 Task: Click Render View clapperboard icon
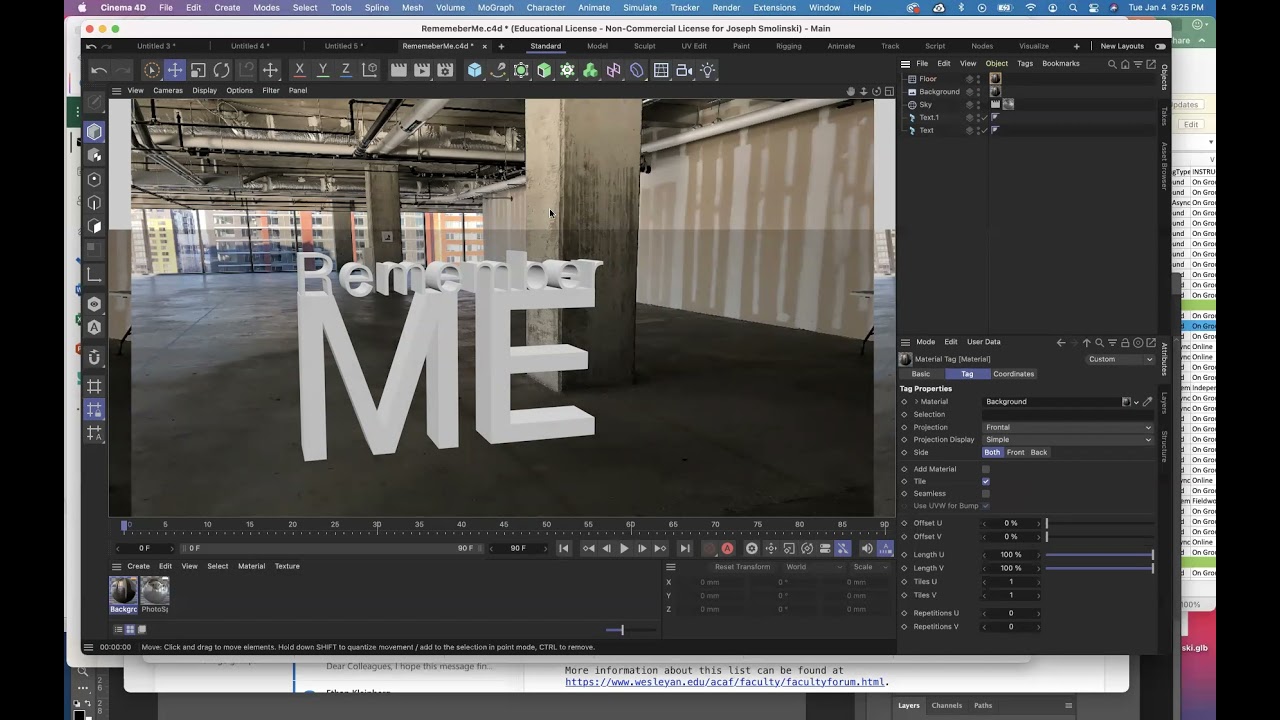pos(398,70)
